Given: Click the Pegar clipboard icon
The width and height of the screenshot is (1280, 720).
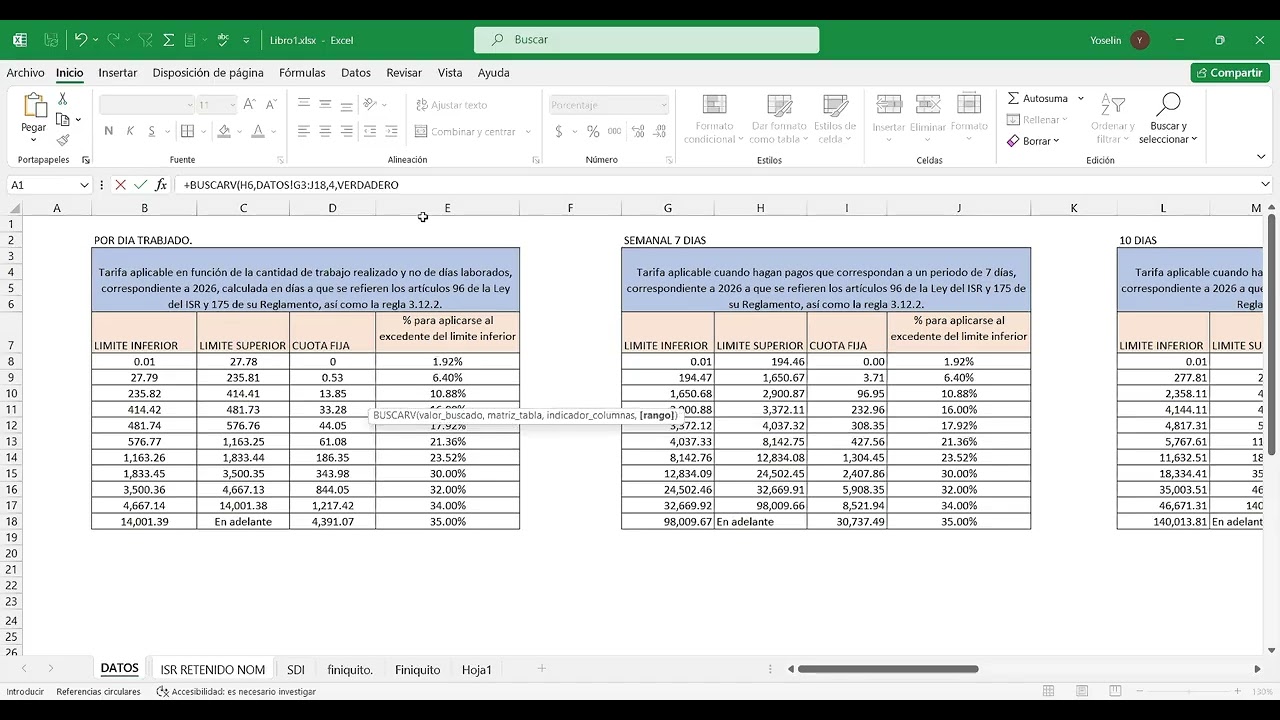Looking at the screenshot, I should 34,105.
